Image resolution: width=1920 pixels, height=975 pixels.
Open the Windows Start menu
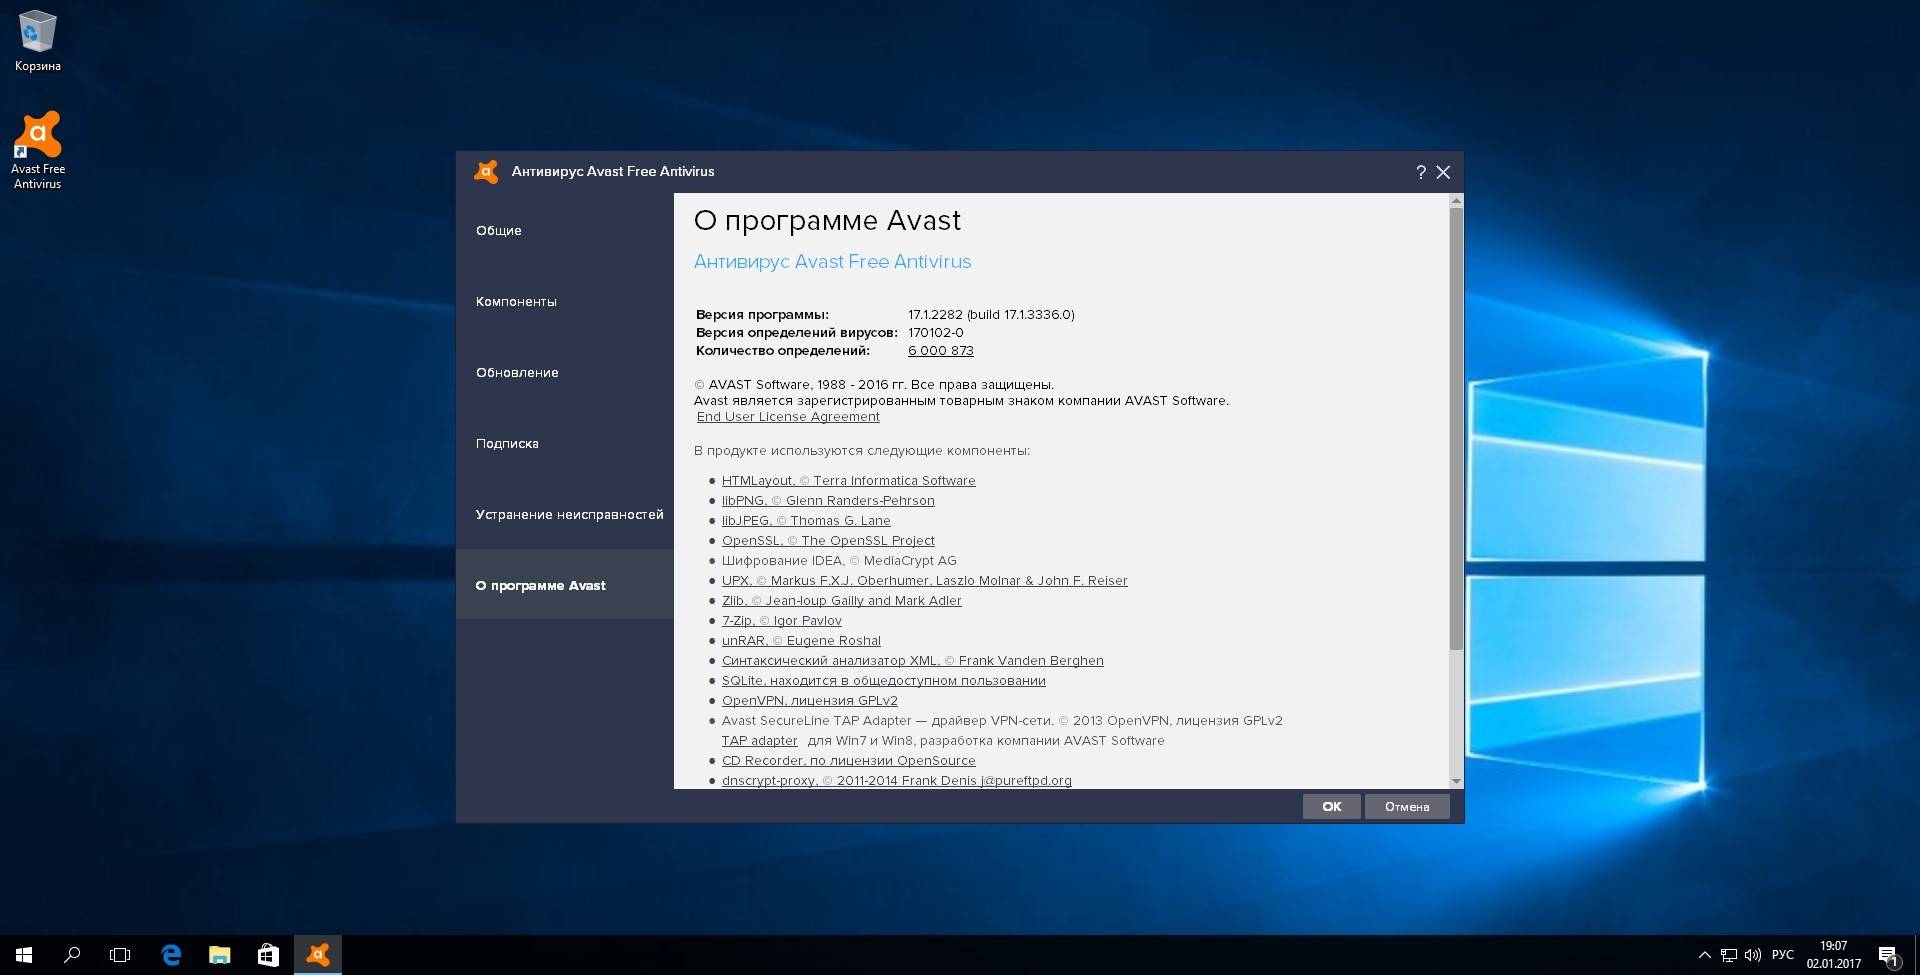[24, 955]
